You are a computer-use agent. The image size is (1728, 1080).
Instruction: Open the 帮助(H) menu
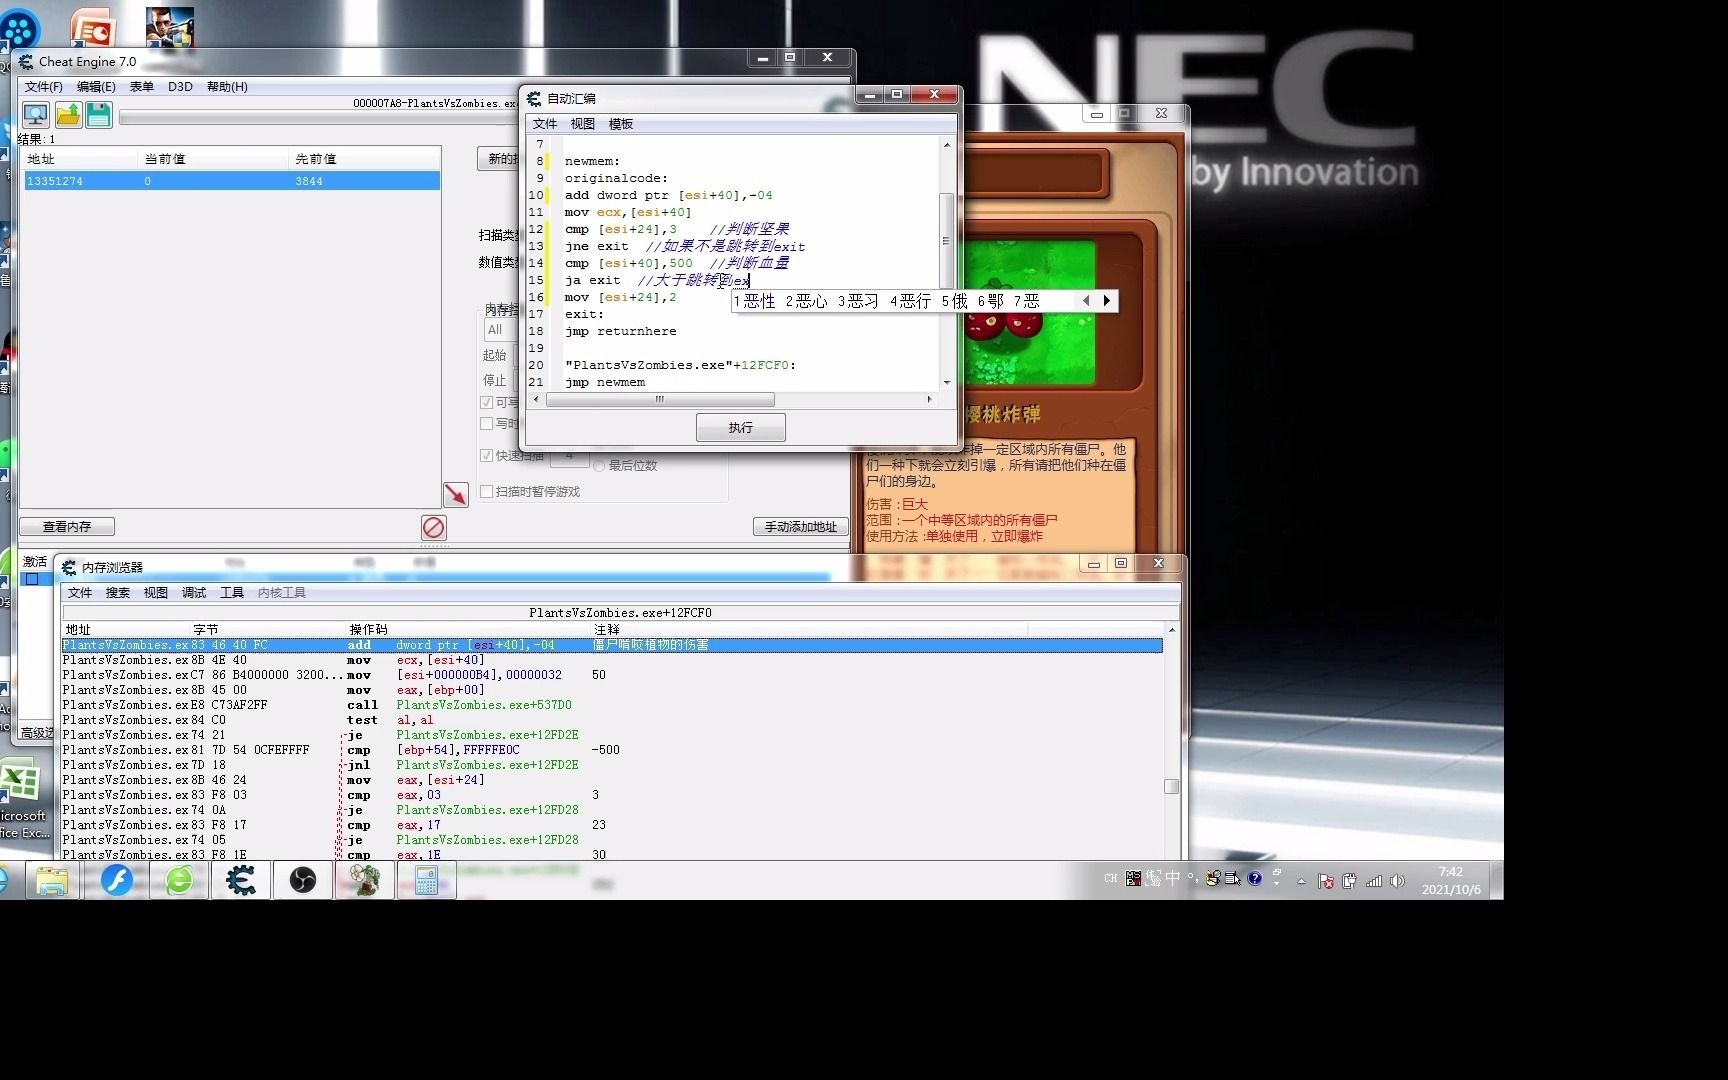click(x=227, y=87)
